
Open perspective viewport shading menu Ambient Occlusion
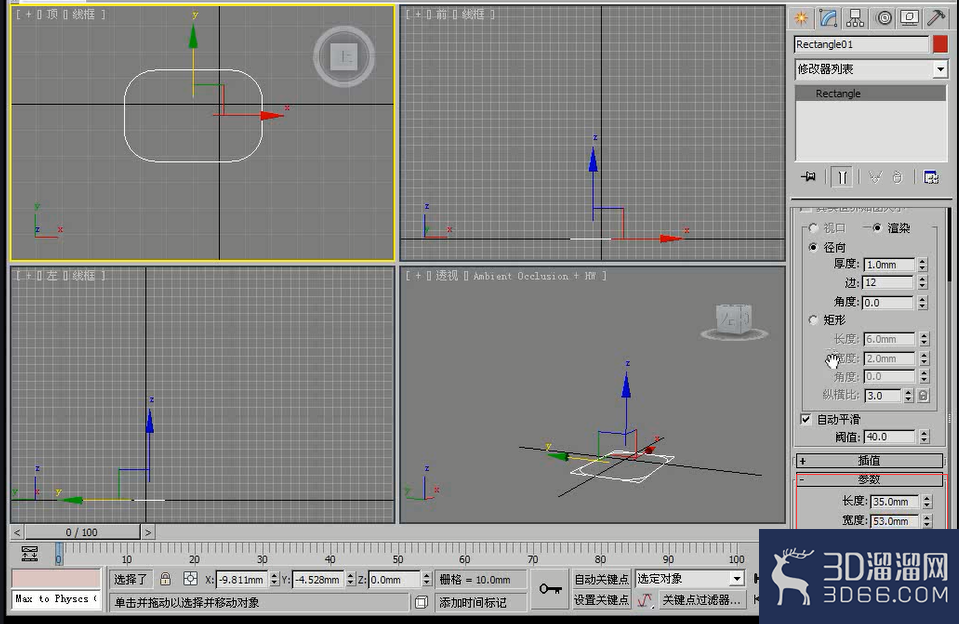point(534,276)
